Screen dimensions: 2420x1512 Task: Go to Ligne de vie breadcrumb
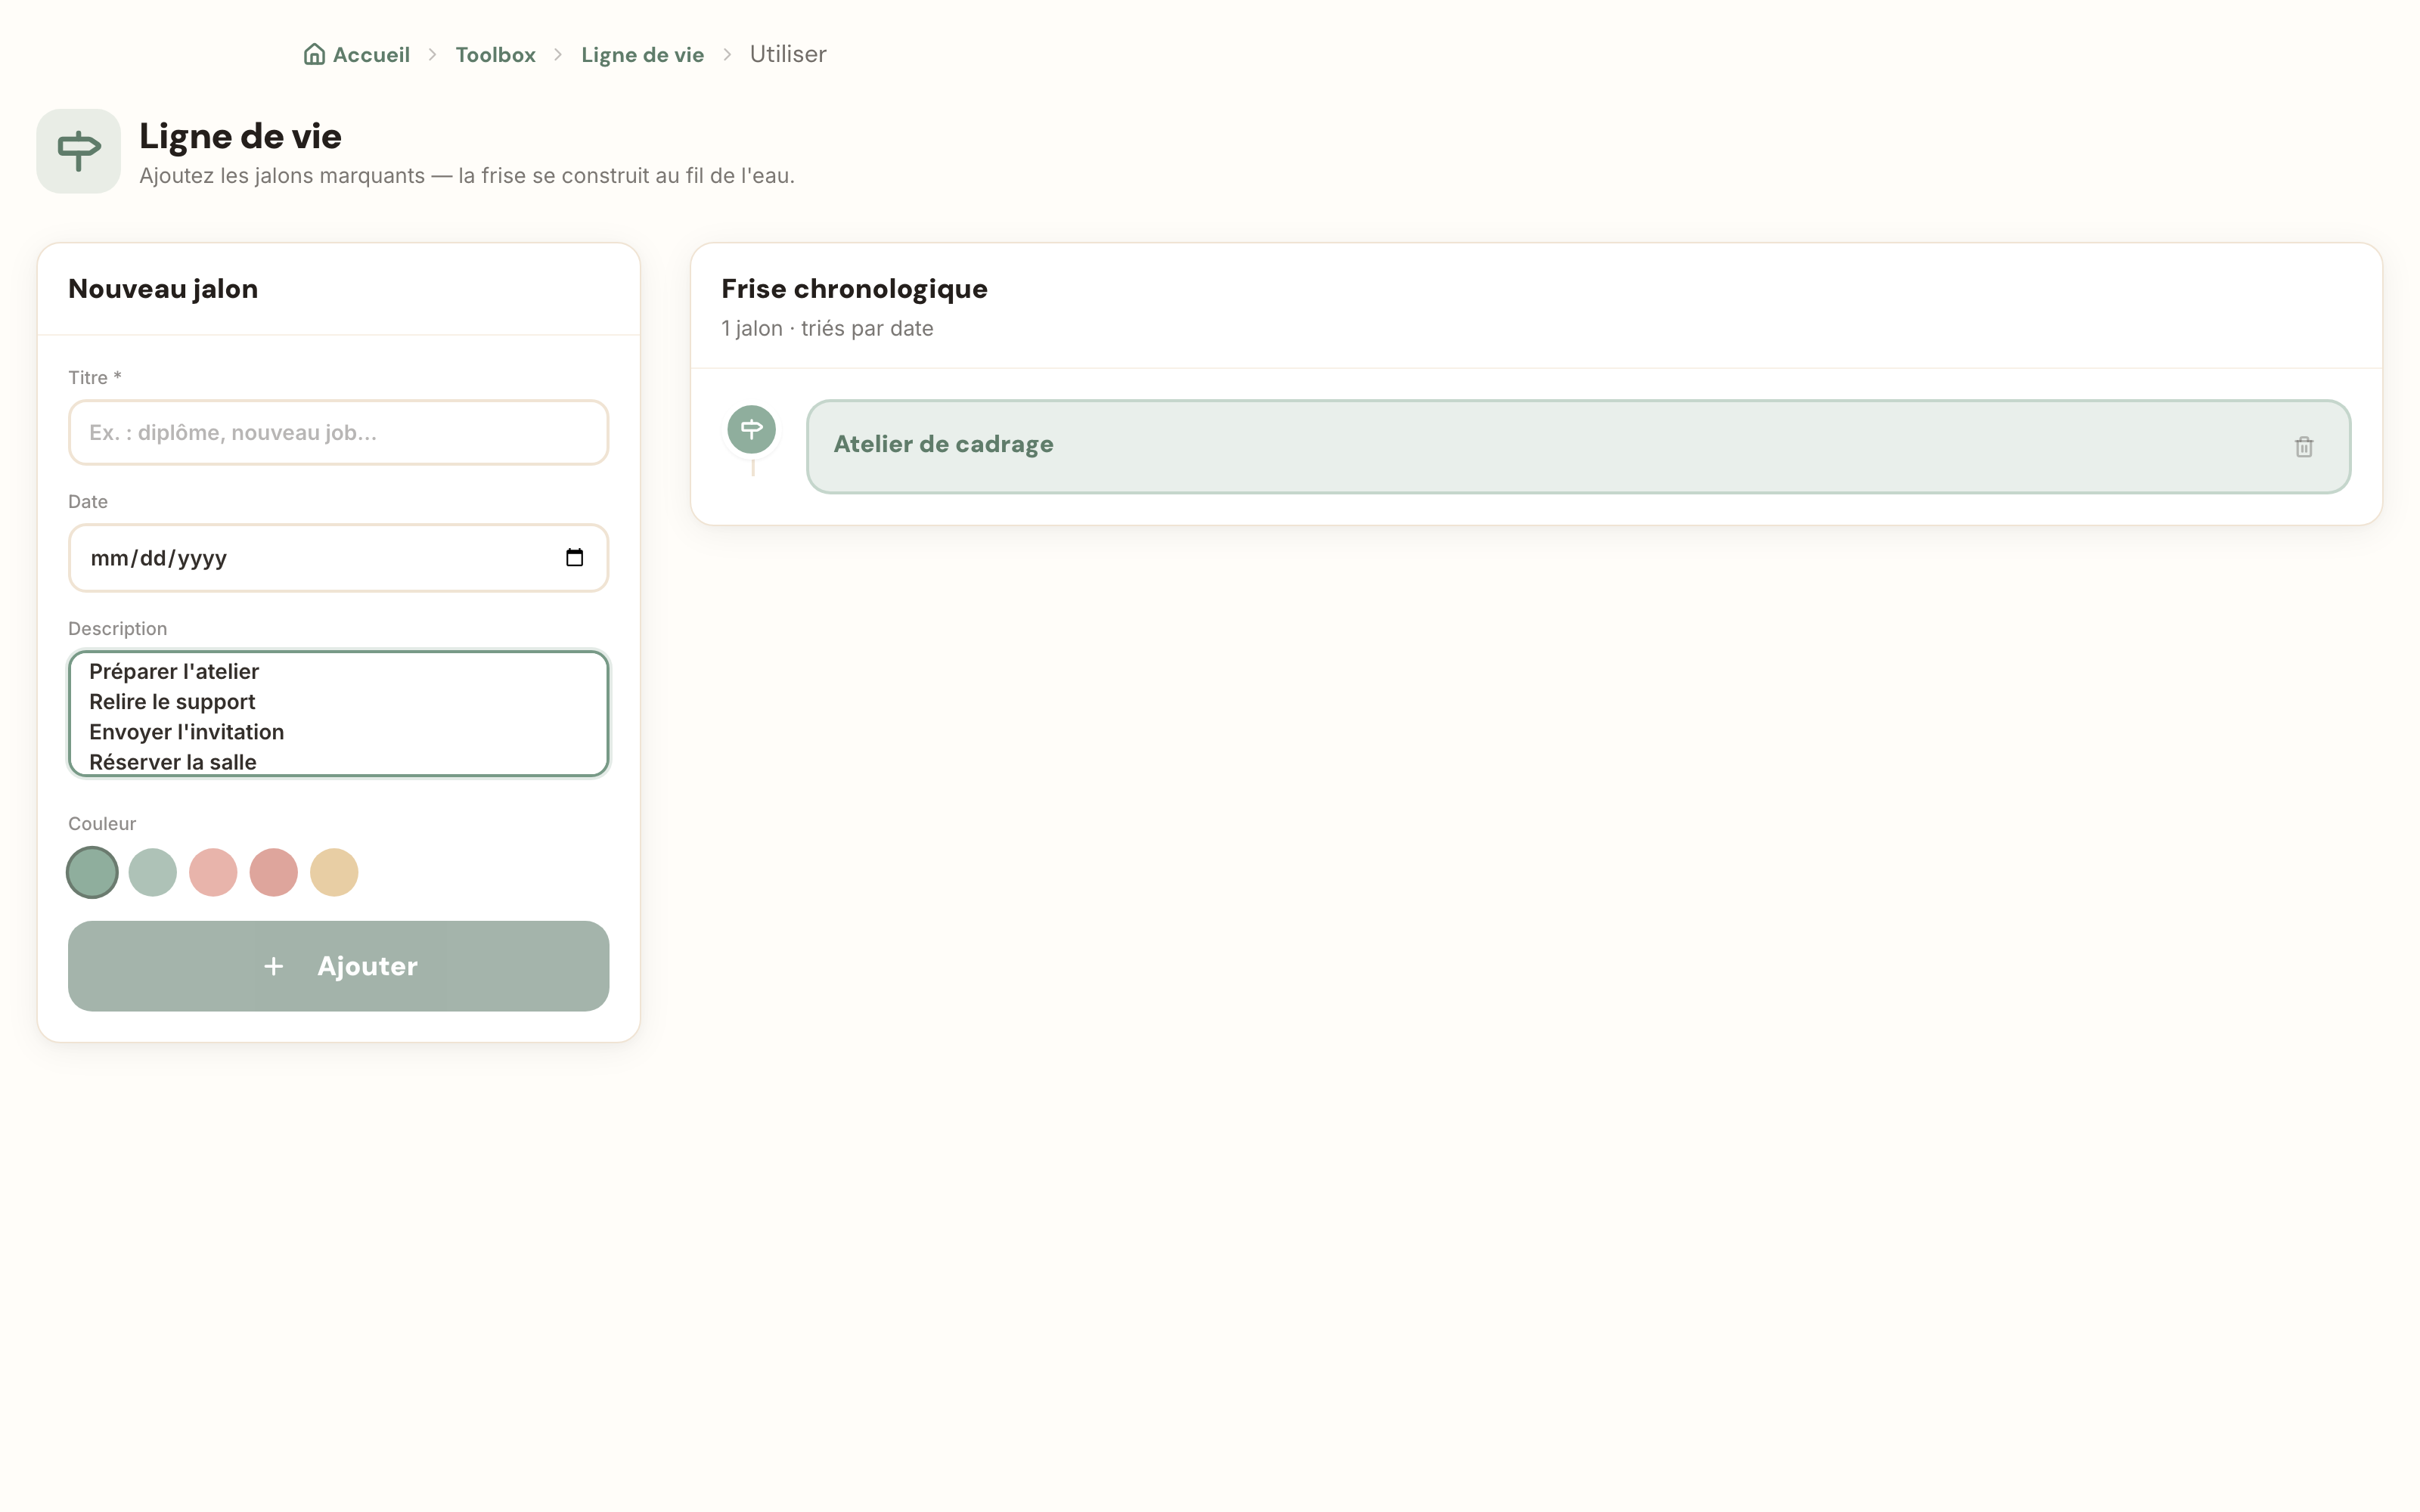(642, 55)
